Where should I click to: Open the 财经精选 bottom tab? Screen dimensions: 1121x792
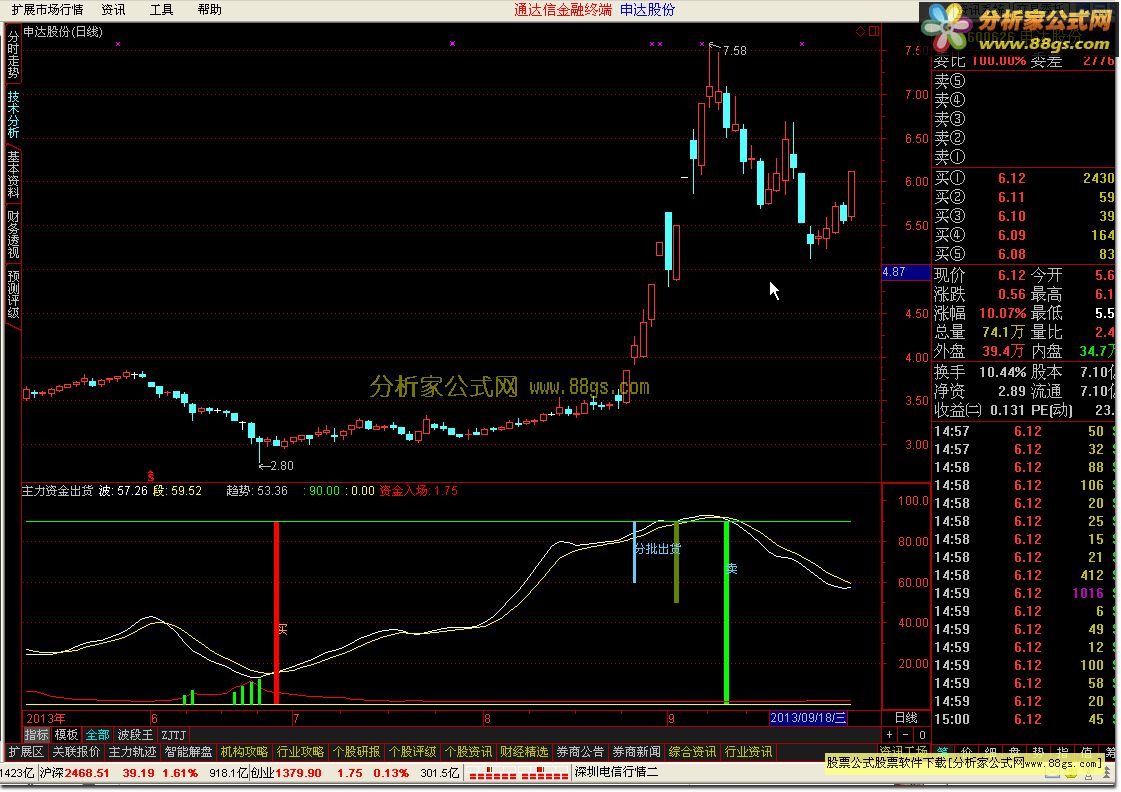(524, 752)
